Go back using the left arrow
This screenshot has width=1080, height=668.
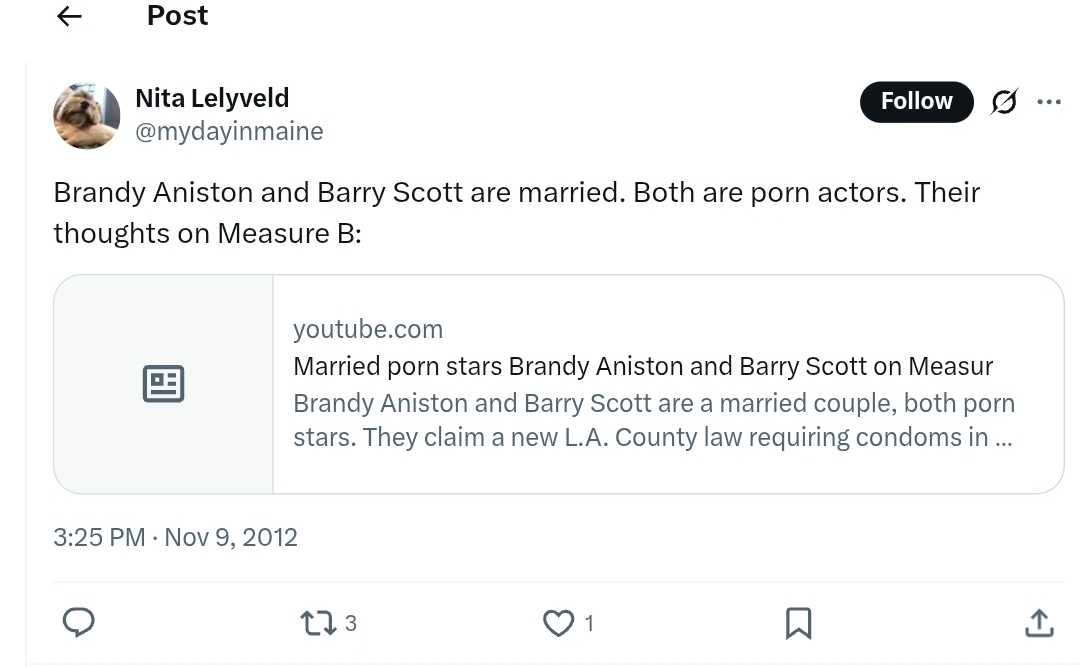coord(69,16)
